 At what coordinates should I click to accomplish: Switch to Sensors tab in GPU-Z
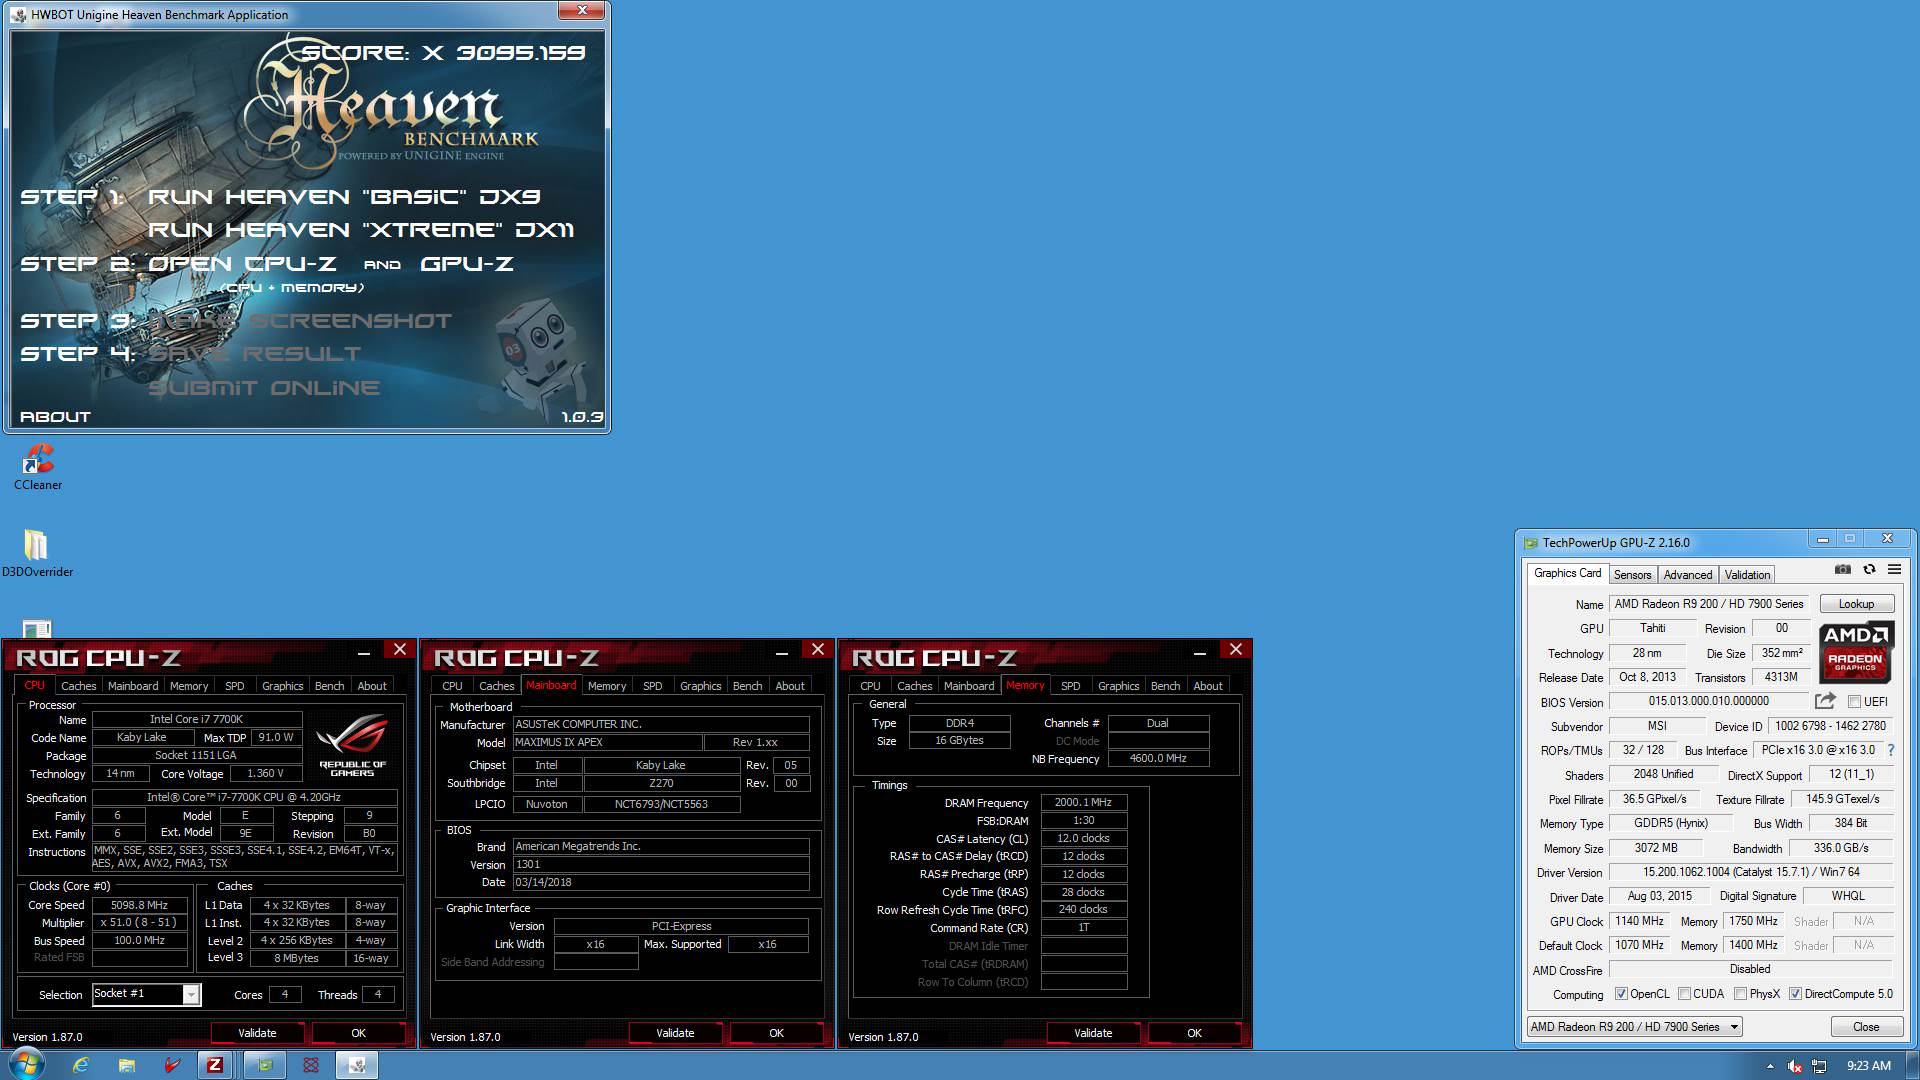(x=1632, y=575)
